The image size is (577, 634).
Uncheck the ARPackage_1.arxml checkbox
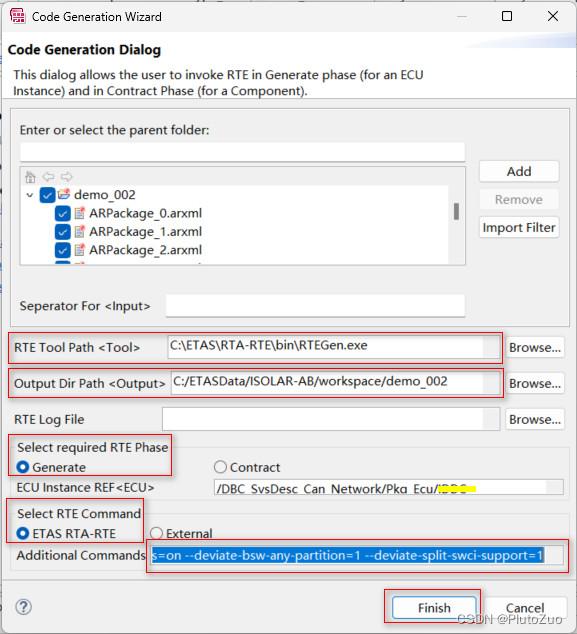click(63, 232)
